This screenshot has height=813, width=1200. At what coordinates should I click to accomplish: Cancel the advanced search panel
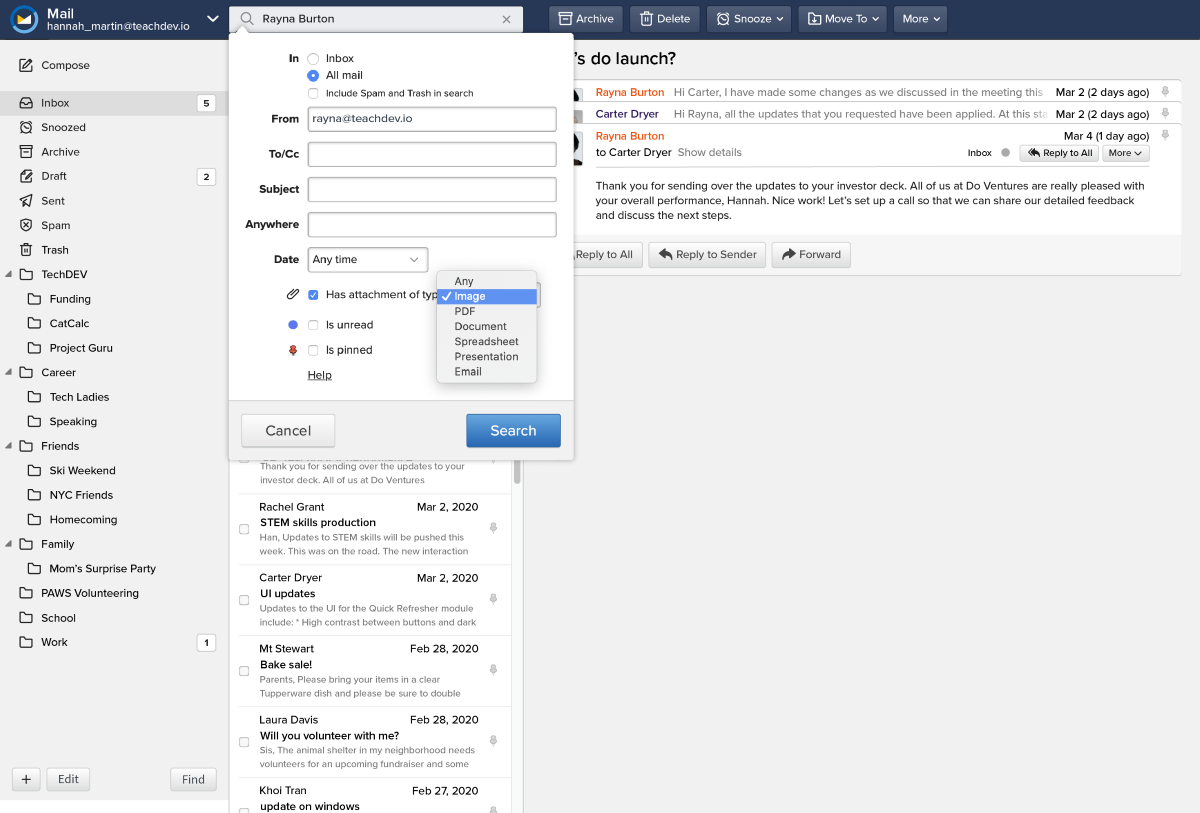tap(288, 431)
